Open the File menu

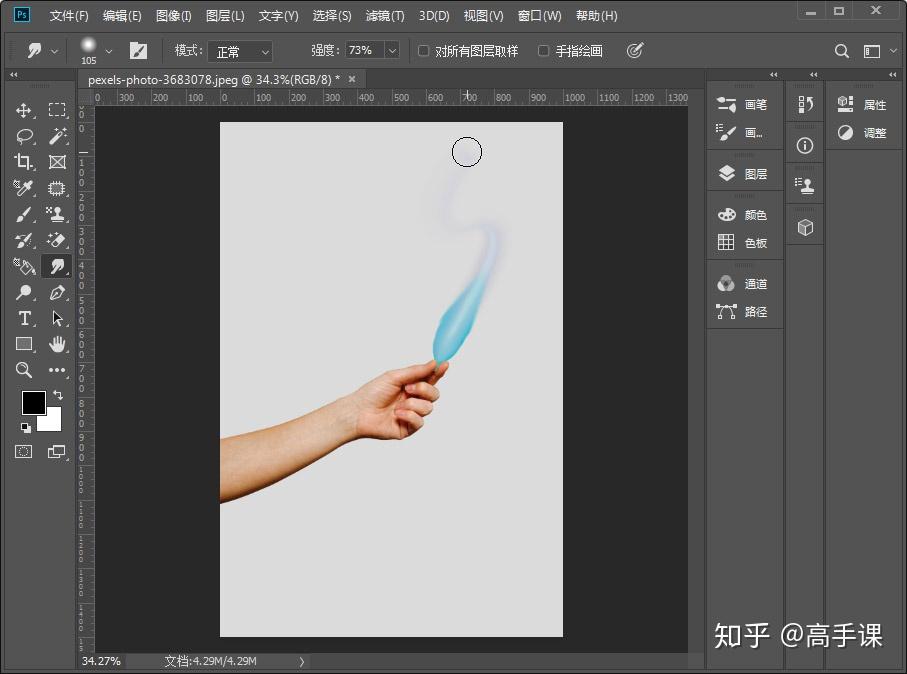[x=69, y=16]
